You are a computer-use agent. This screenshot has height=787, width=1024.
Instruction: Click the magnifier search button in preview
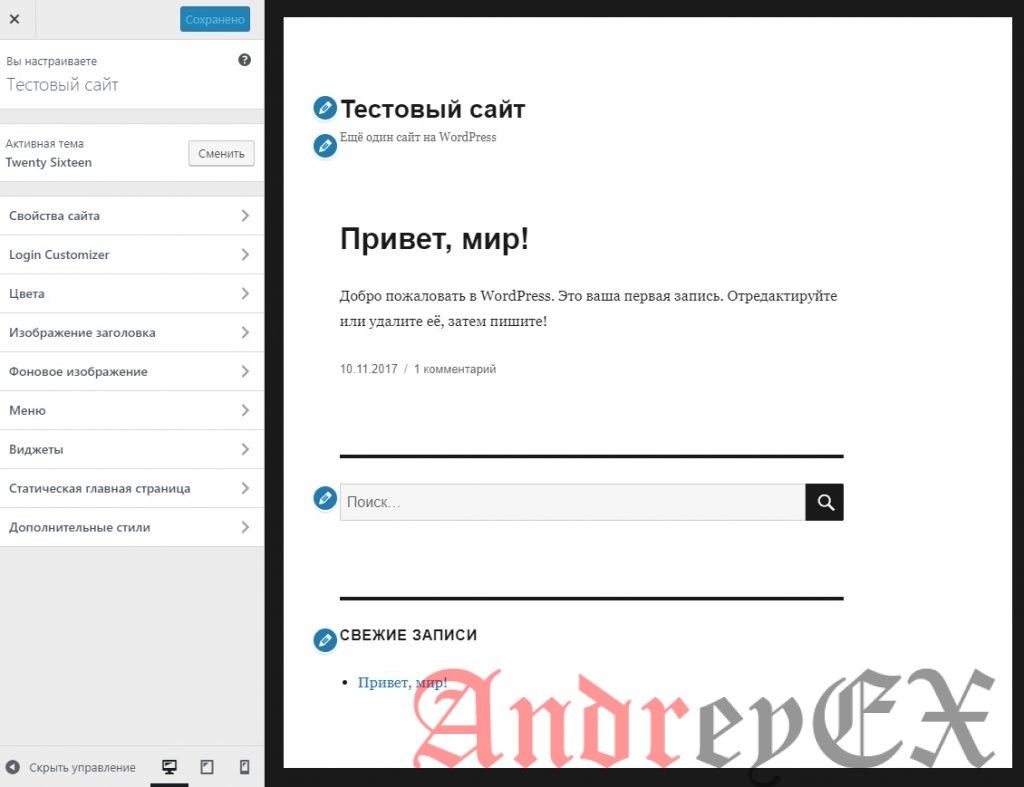coord(824,501)
